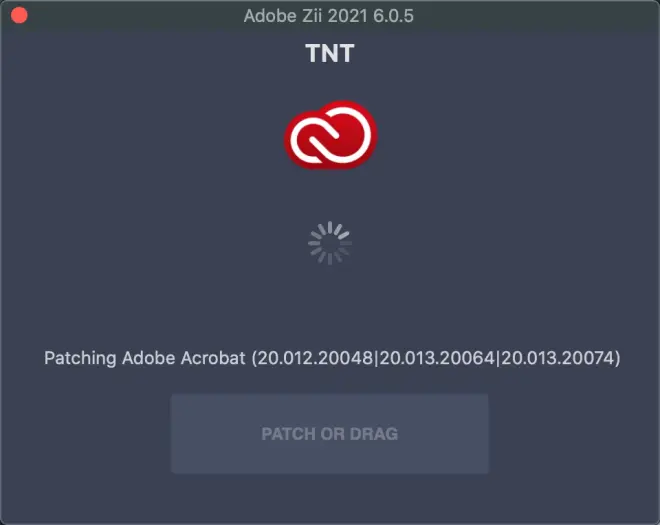The image size is (660, 525).
Task: Click the PATCH OR DRAG button
Action: [330, 434]
